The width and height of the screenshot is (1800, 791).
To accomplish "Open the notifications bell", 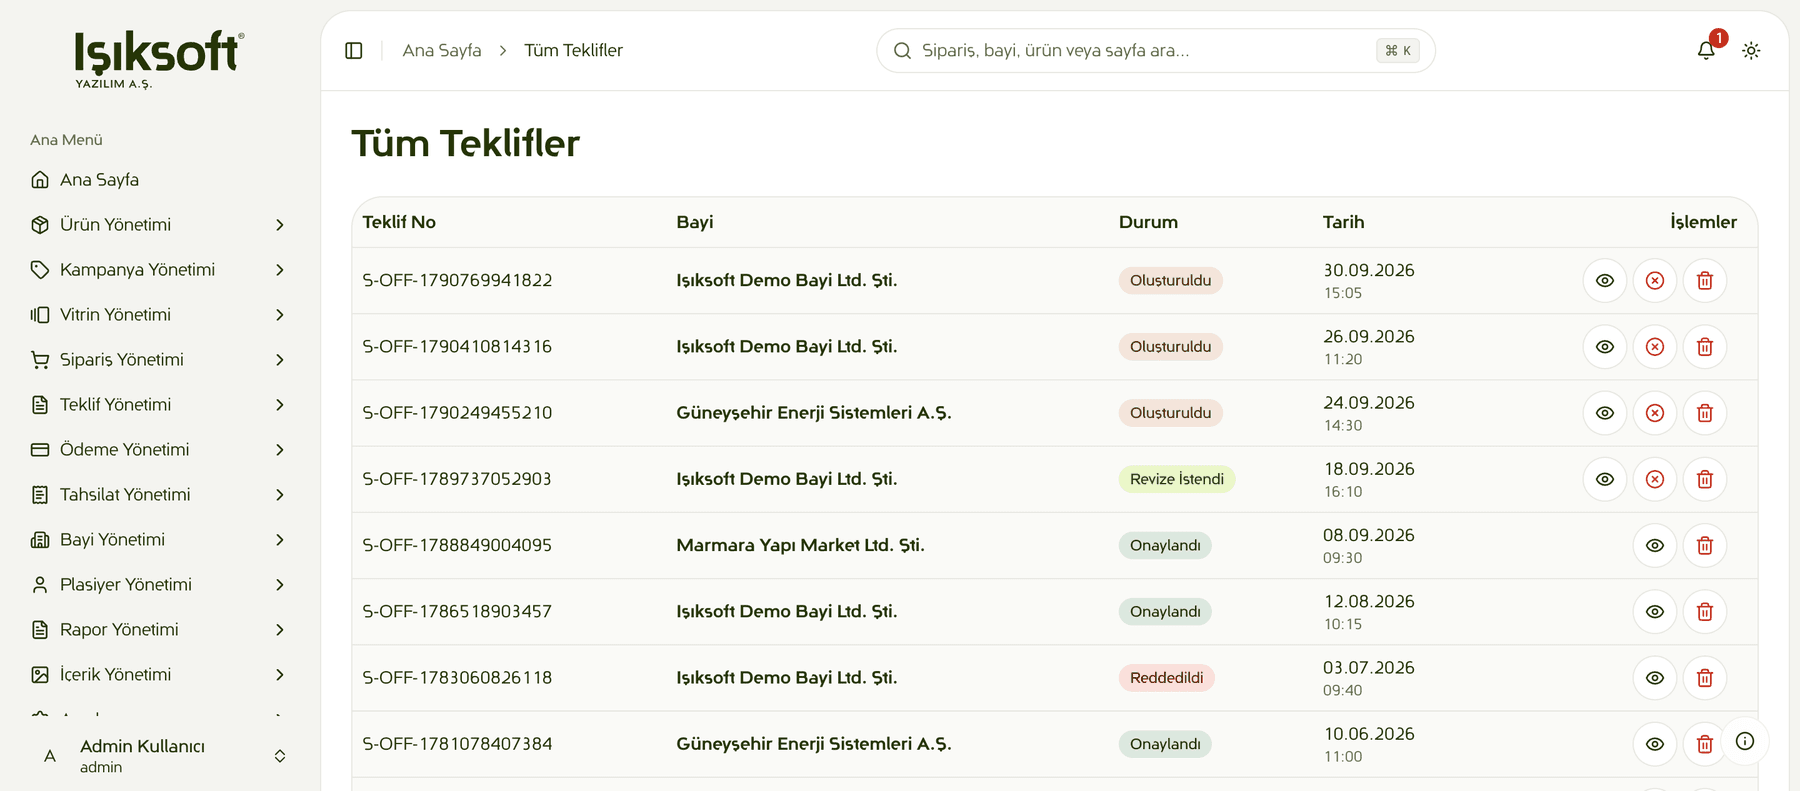I will pos(1706,50).
